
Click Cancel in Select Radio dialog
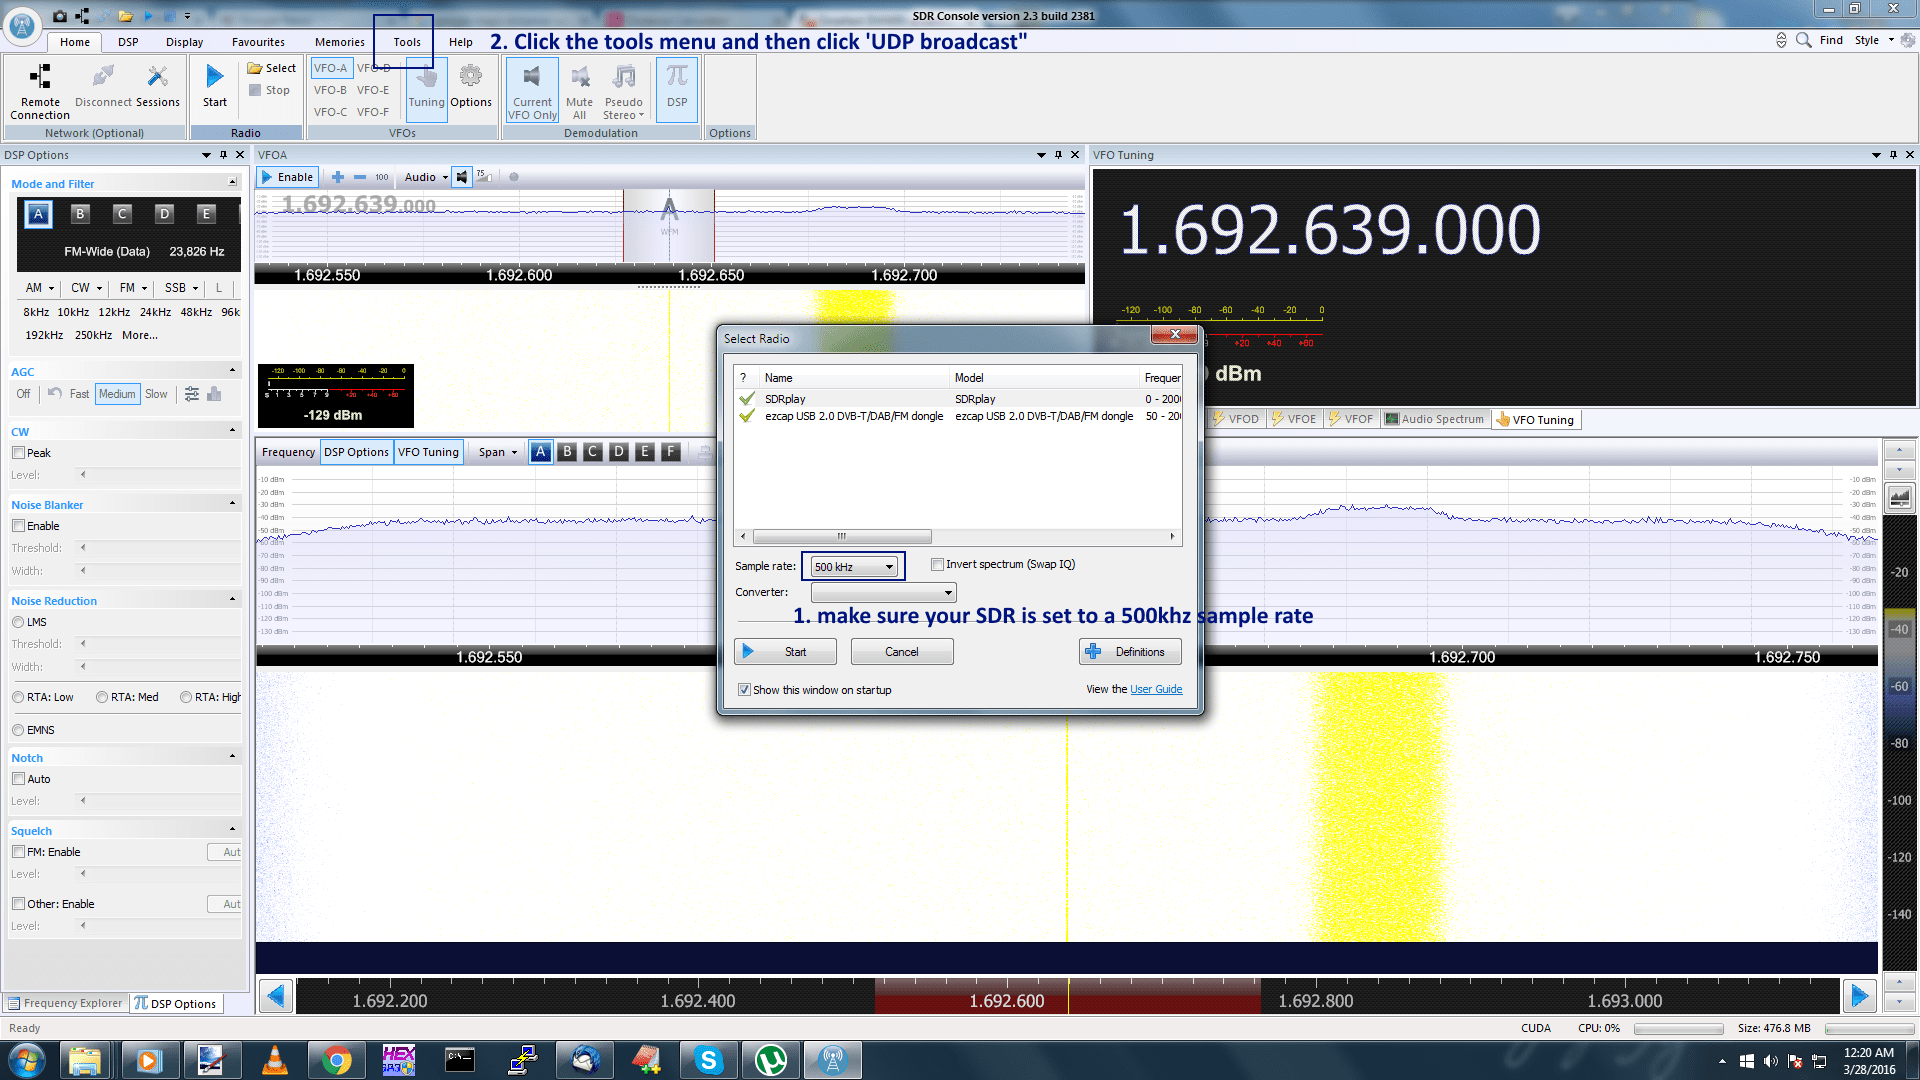click(x=901, y=652)
